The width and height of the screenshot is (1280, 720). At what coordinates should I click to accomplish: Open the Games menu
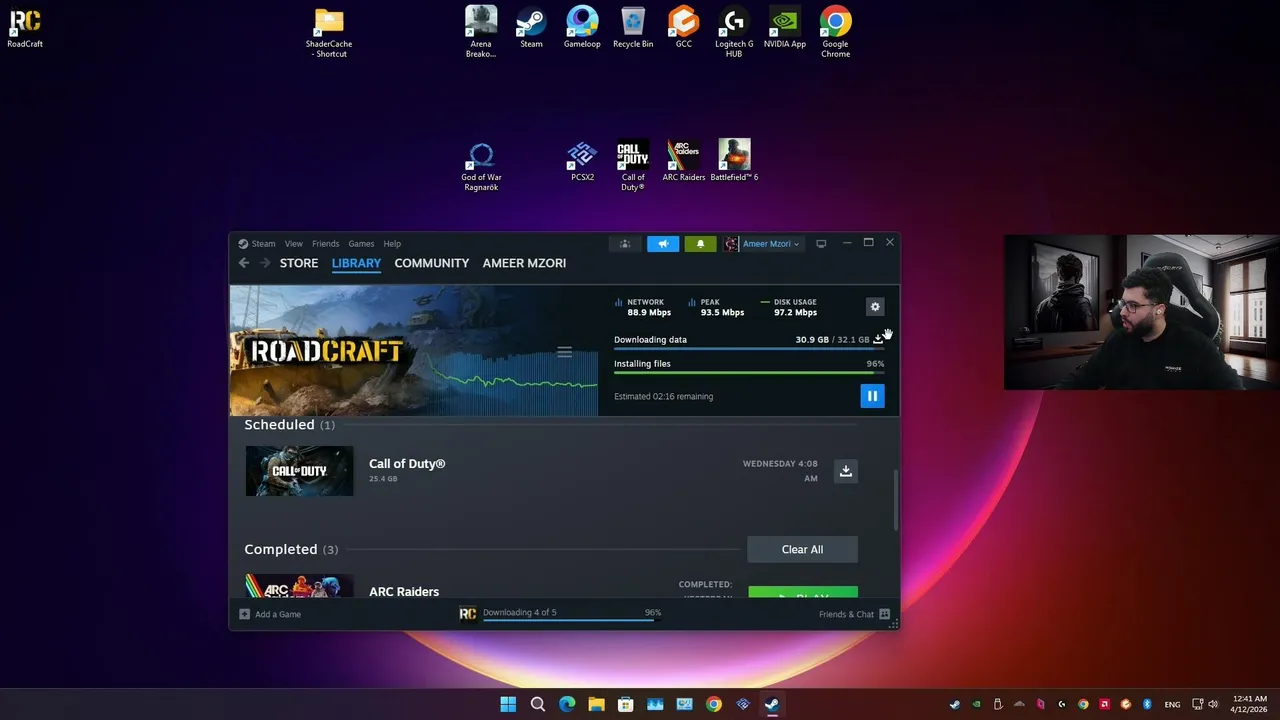click(361, 244)
